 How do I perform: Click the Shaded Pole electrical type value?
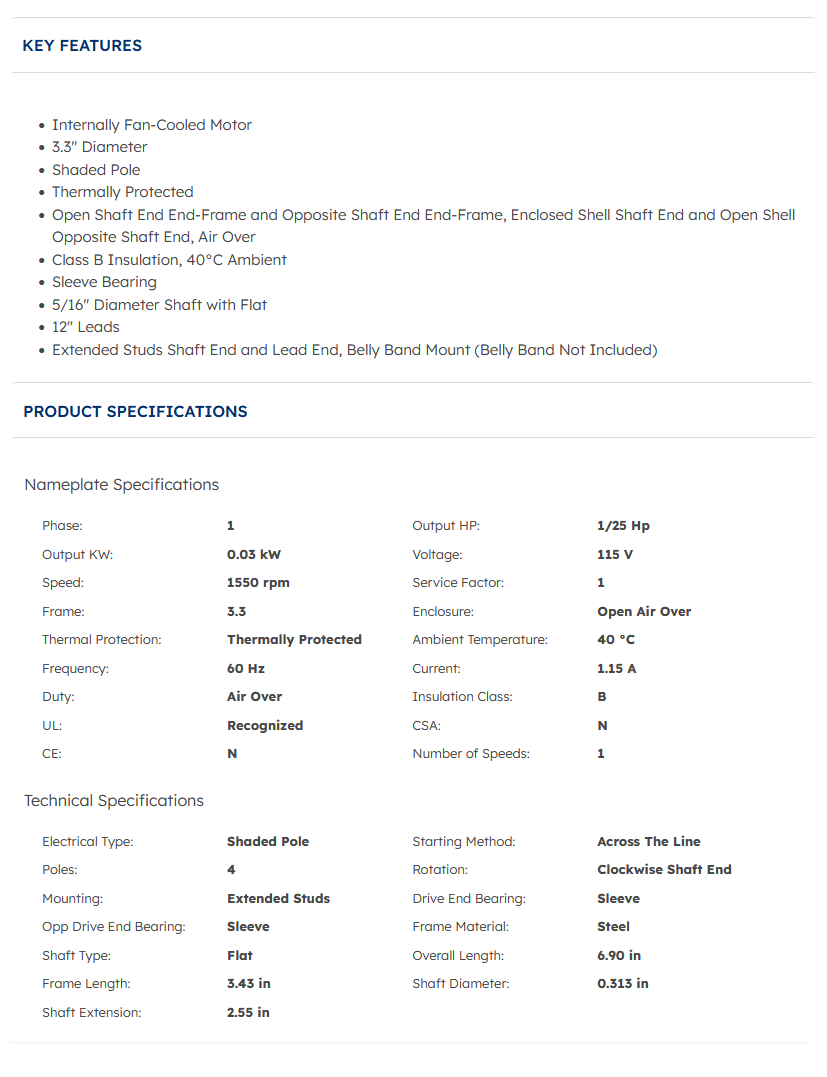(x=268, y=842)
